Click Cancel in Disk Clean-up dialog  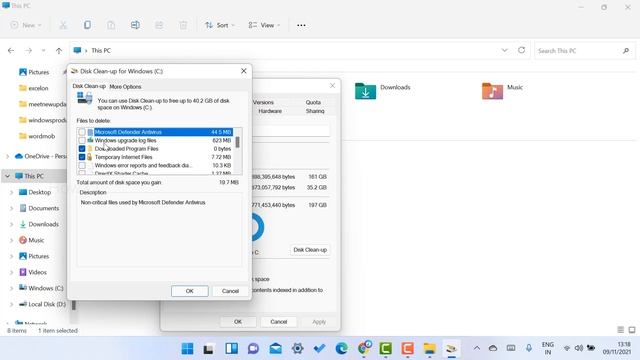[x=230, y=291]
